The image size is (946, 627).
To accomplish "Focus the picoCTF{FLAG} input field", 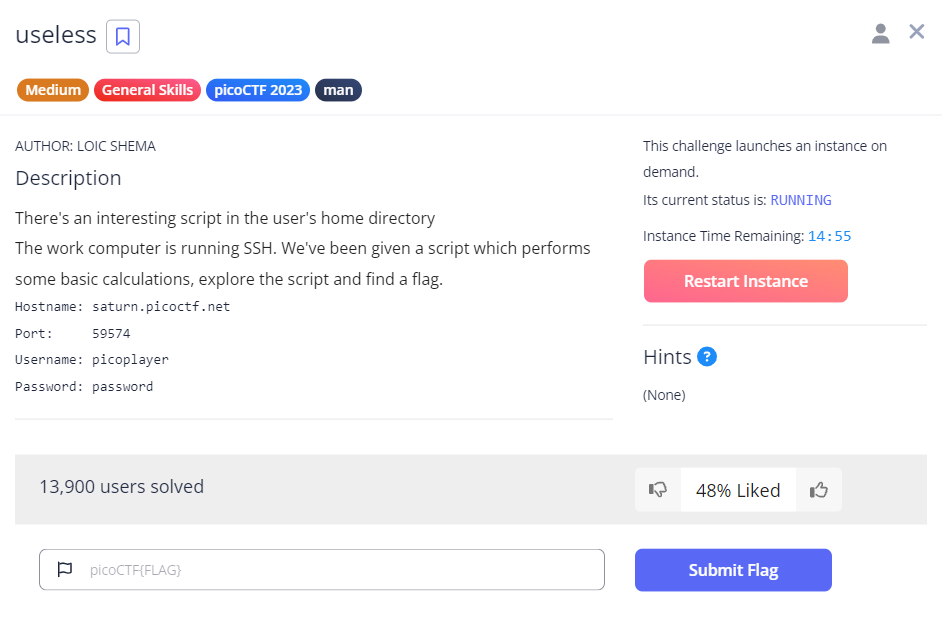I will (x=340, y=570).
